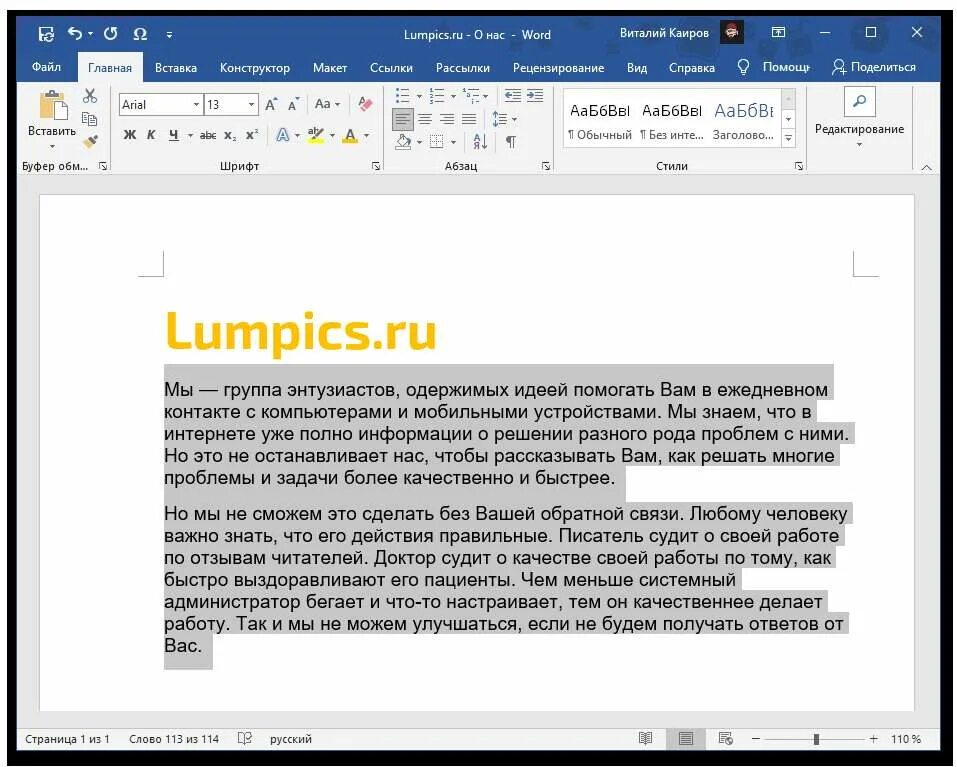This screenshot has height=767, width=957.
Task: Click the Save icon in quick access toolbar
Action: point(46,34)
